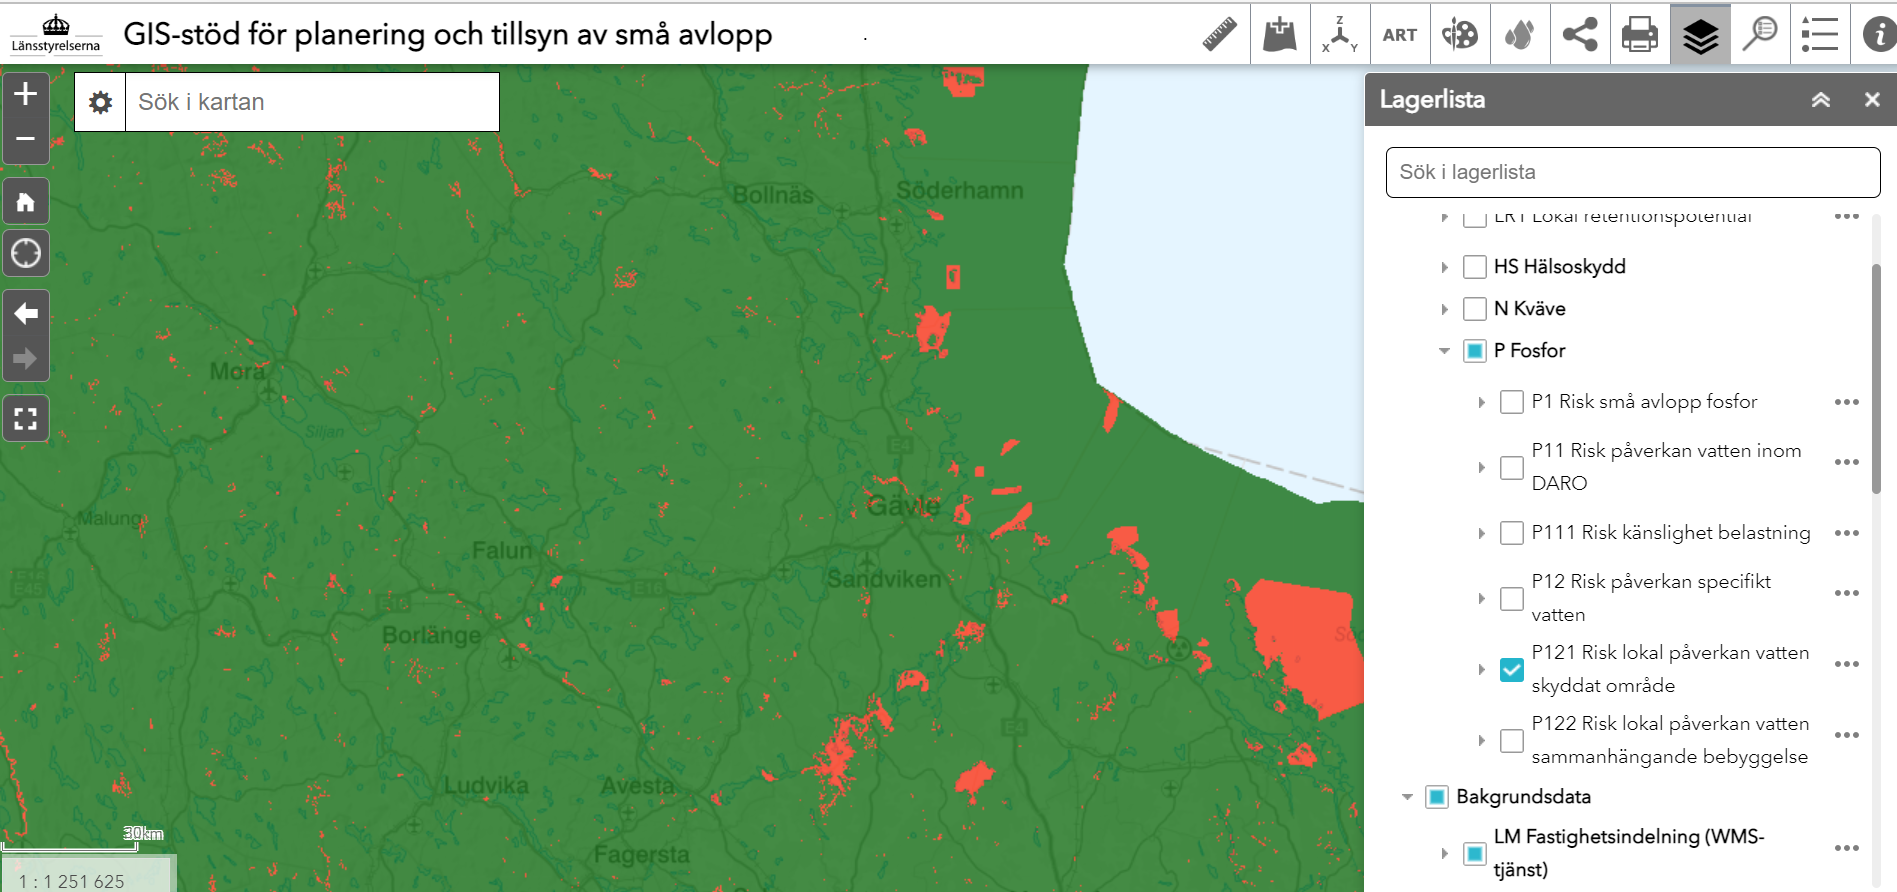The height and width of the screenshot is (892, 1897).
Task: Open options menu for P111 Risk känslighet belastning
Action: coord(1846,533)
